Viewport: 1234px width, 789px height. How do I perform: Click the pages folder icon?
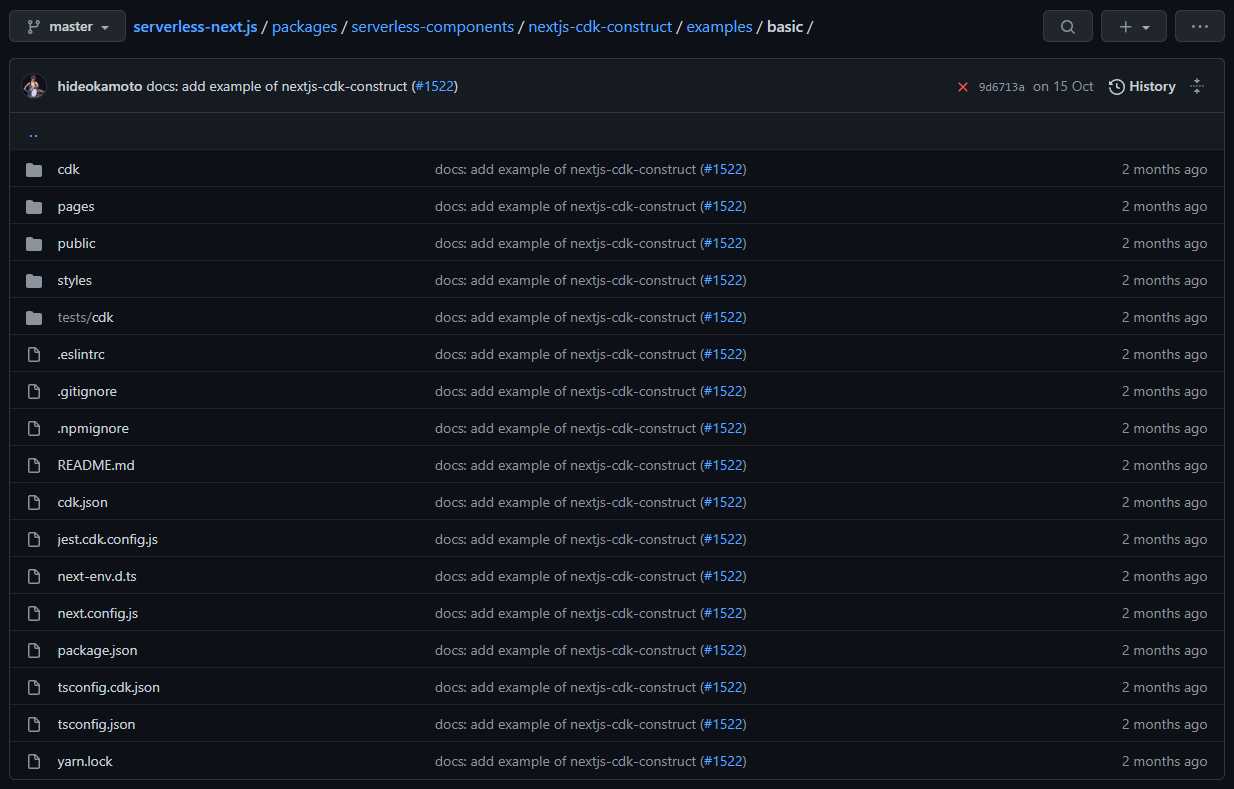coord(34,207)
